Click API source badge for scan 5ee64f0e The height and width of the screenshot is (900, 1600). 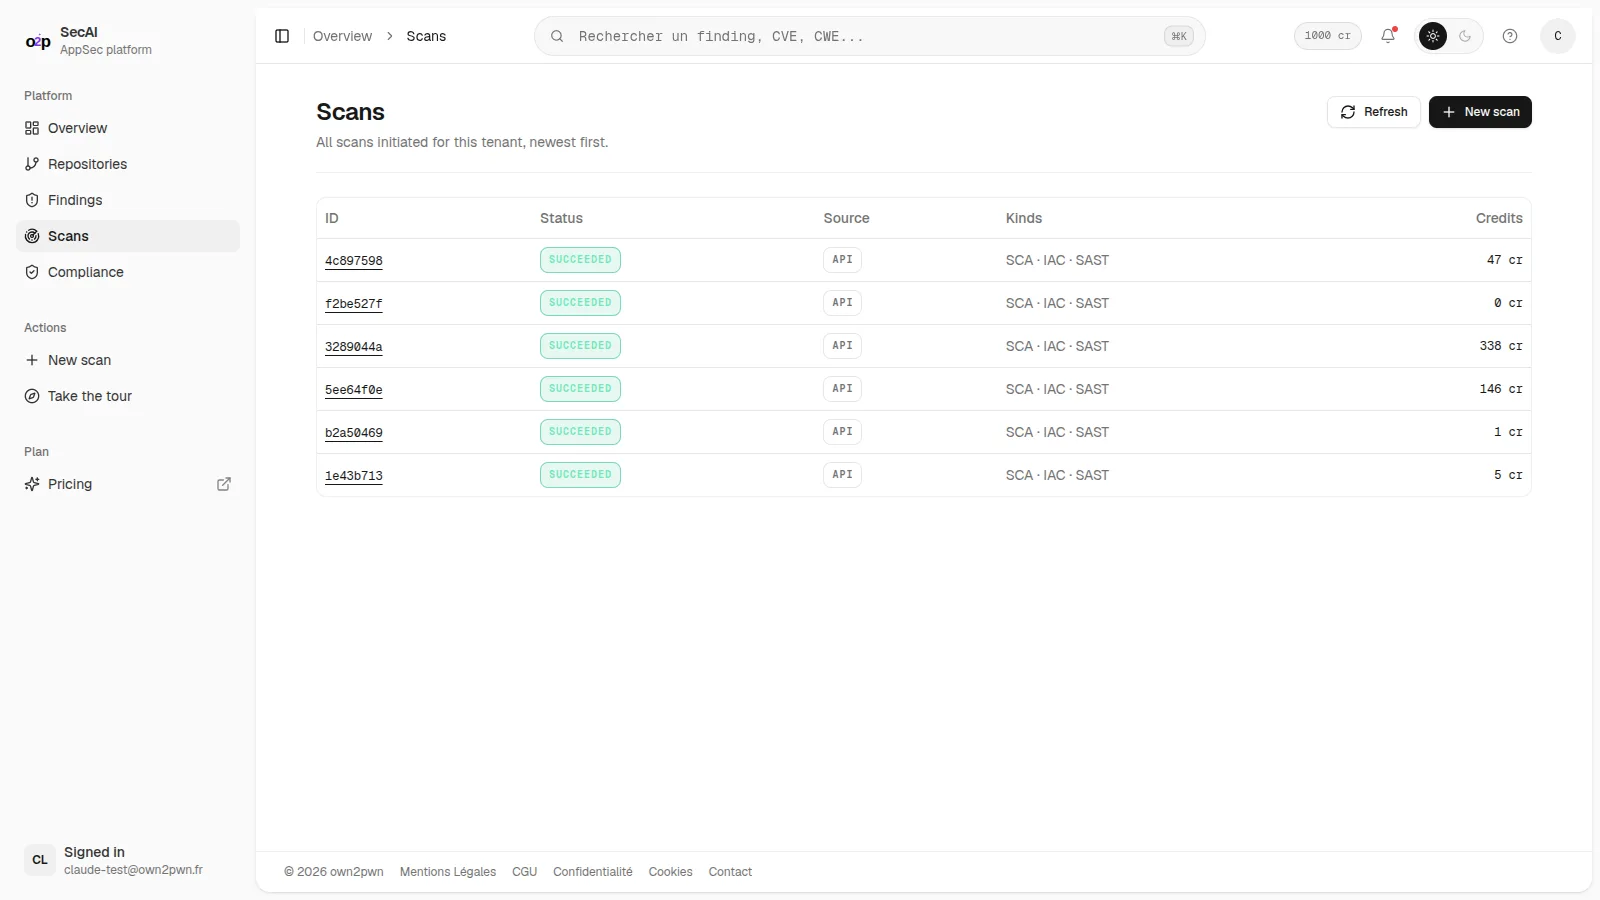click(842, 389)
